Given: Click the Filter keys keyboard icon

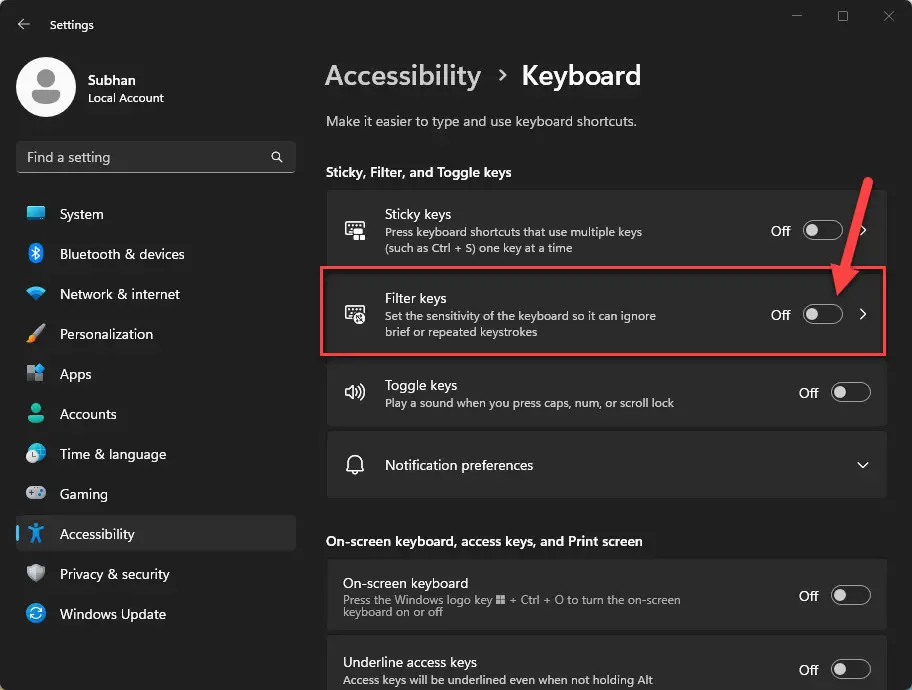Looking at the screenshot, I should 355,314.
